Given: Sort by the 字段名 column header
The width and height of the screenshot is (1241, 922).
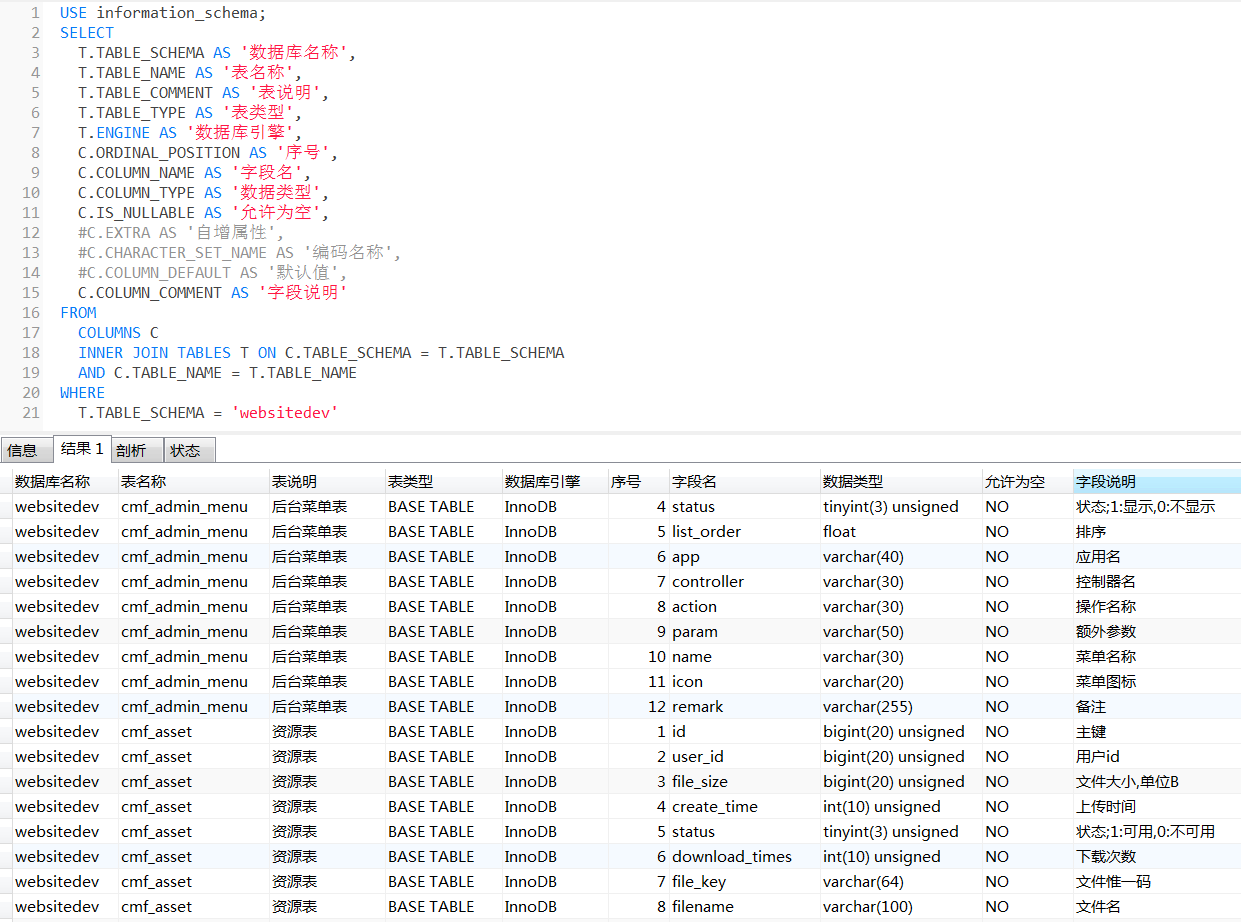Looking at the screenshot, I should coord(744,482).
